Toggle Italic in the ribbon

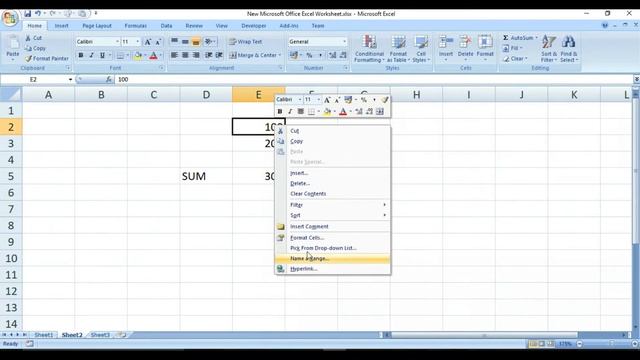[91, 55]
